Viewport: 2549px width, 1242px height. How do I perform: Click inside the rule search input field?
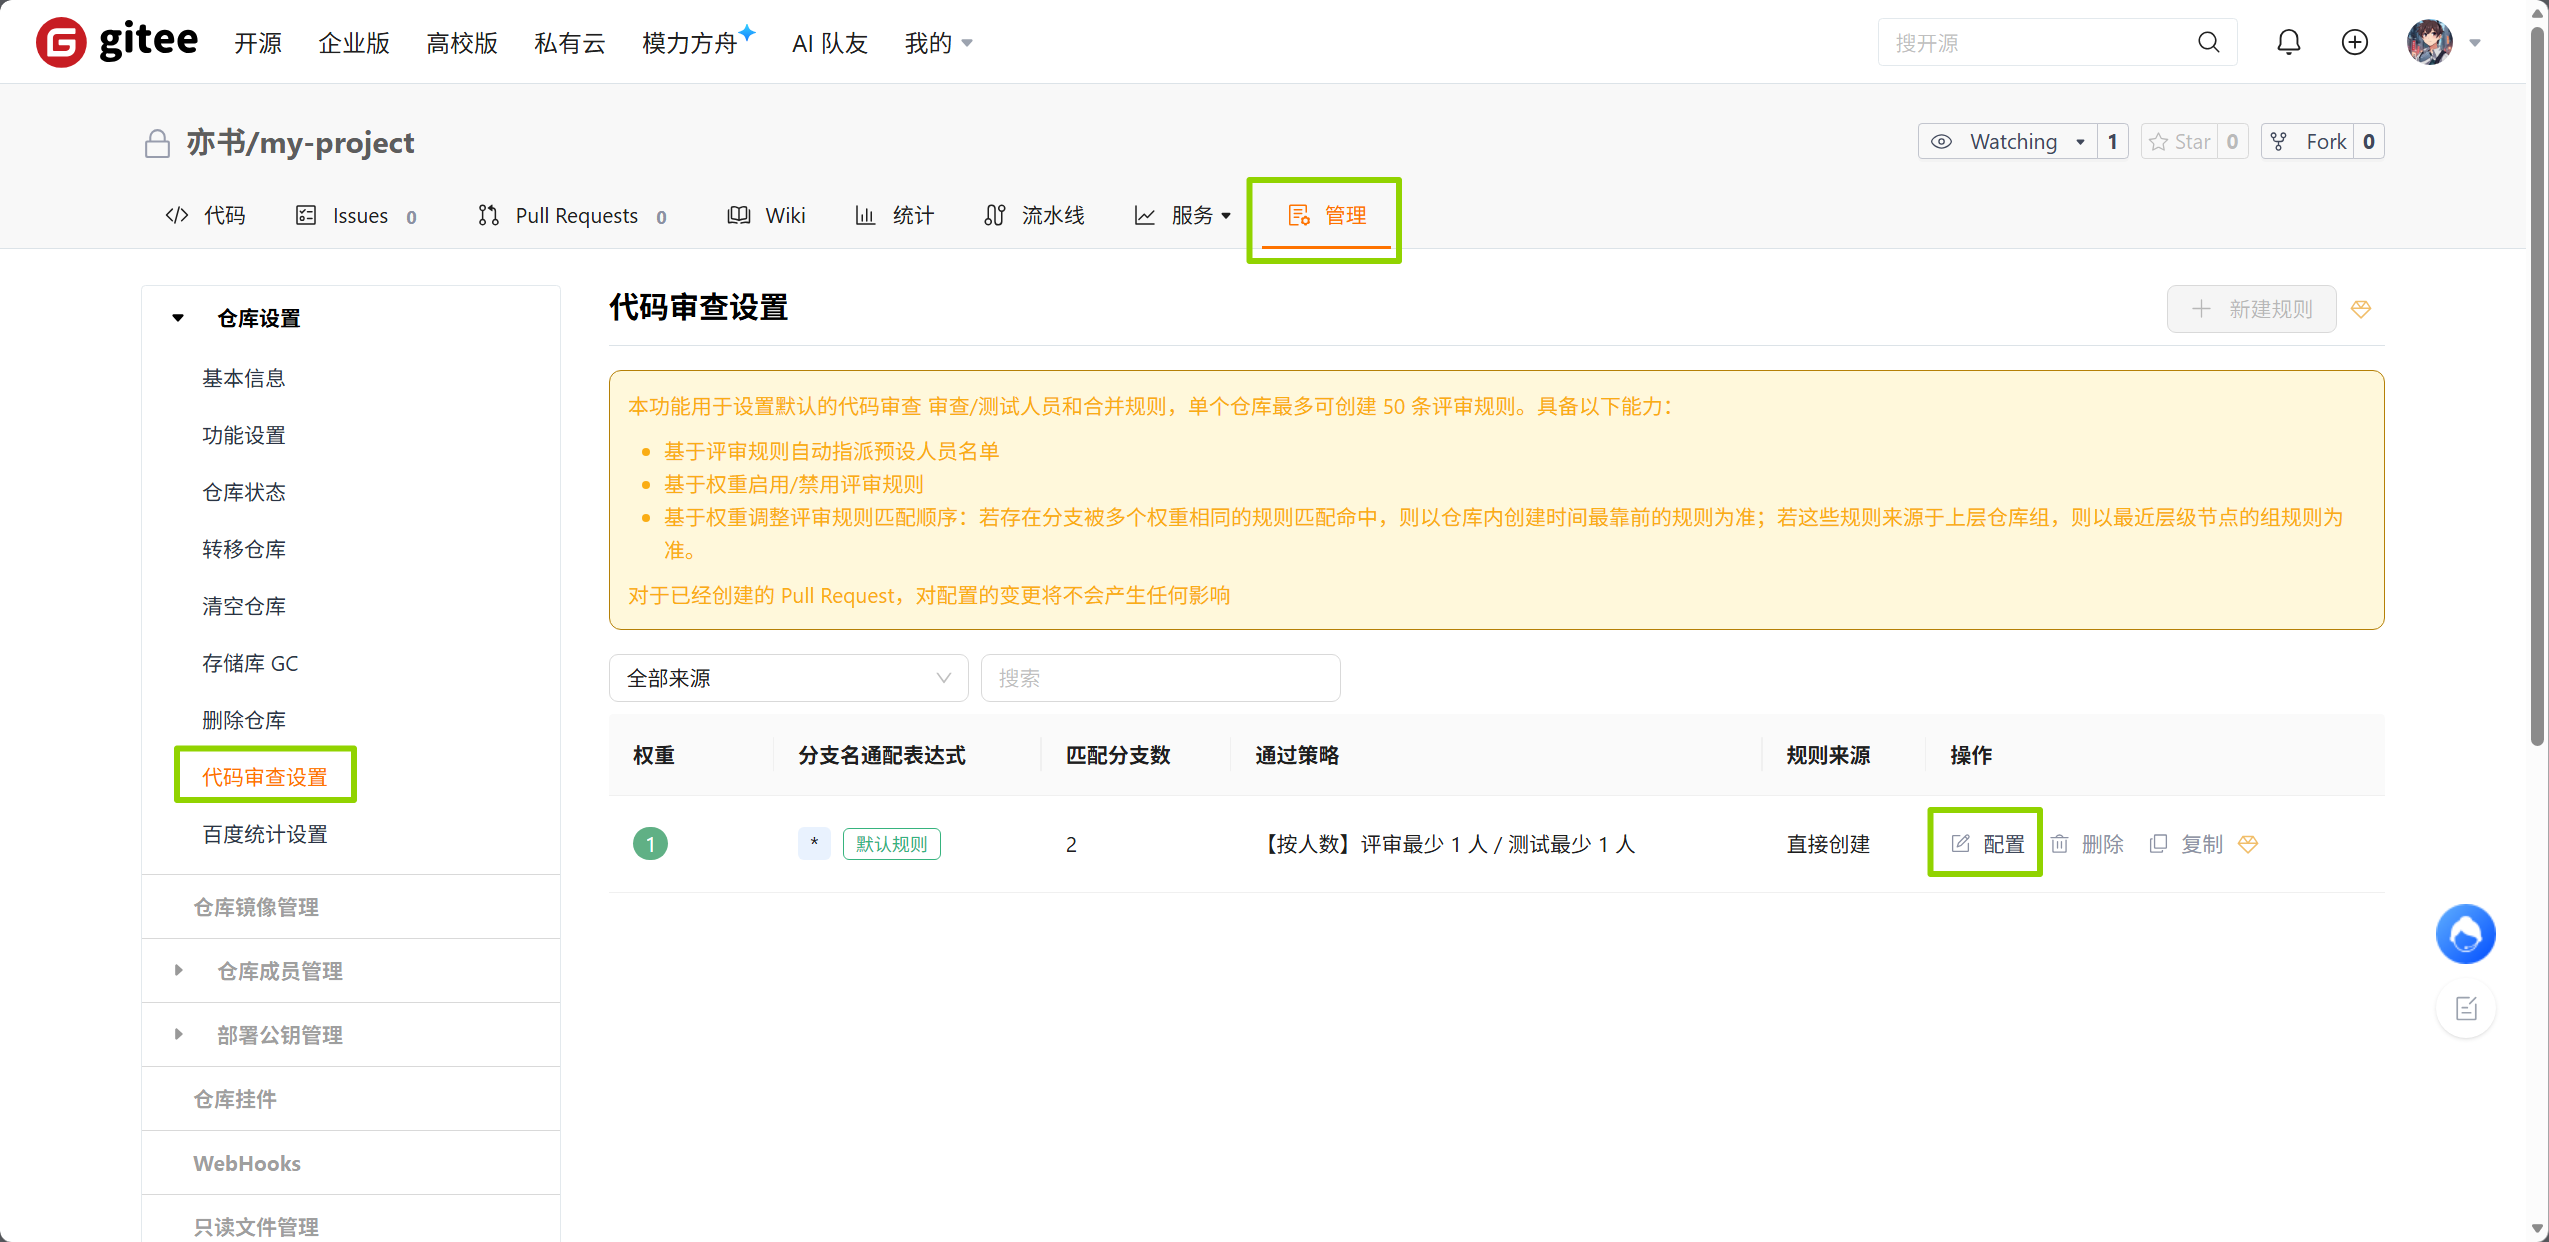tap(1160, 677)
